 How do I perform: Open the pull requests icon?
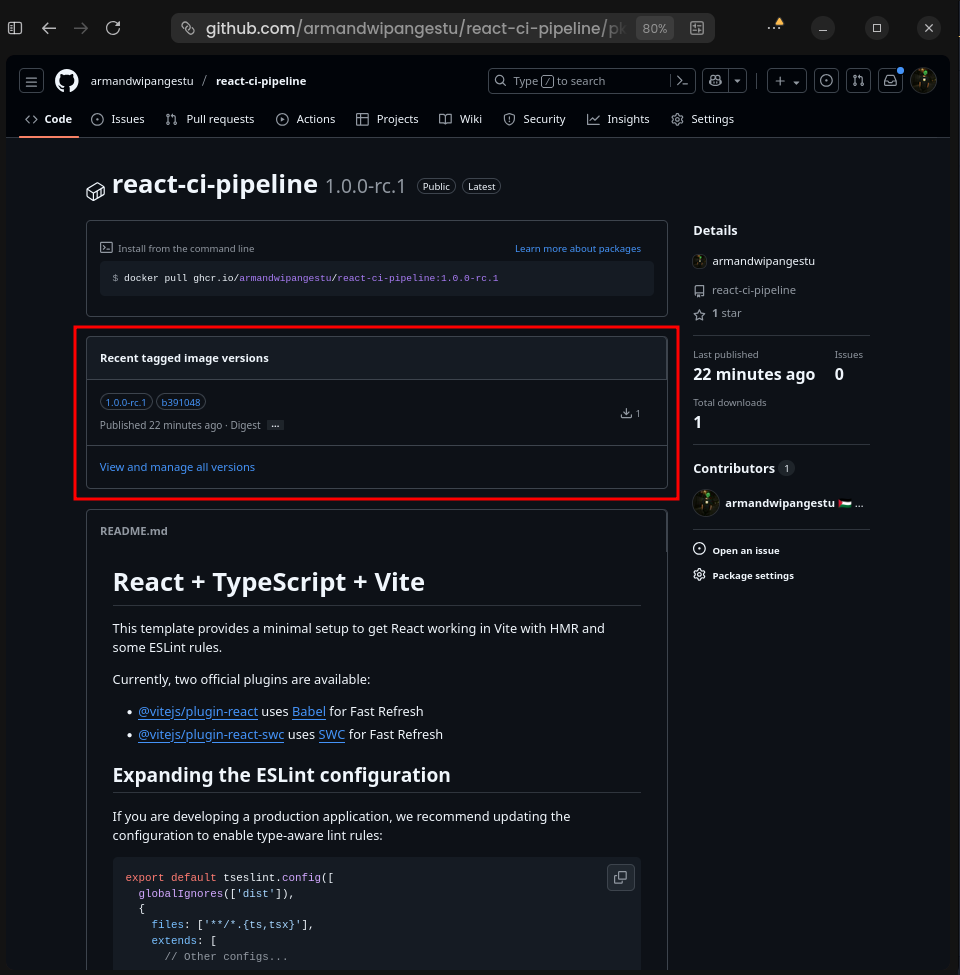858,80
